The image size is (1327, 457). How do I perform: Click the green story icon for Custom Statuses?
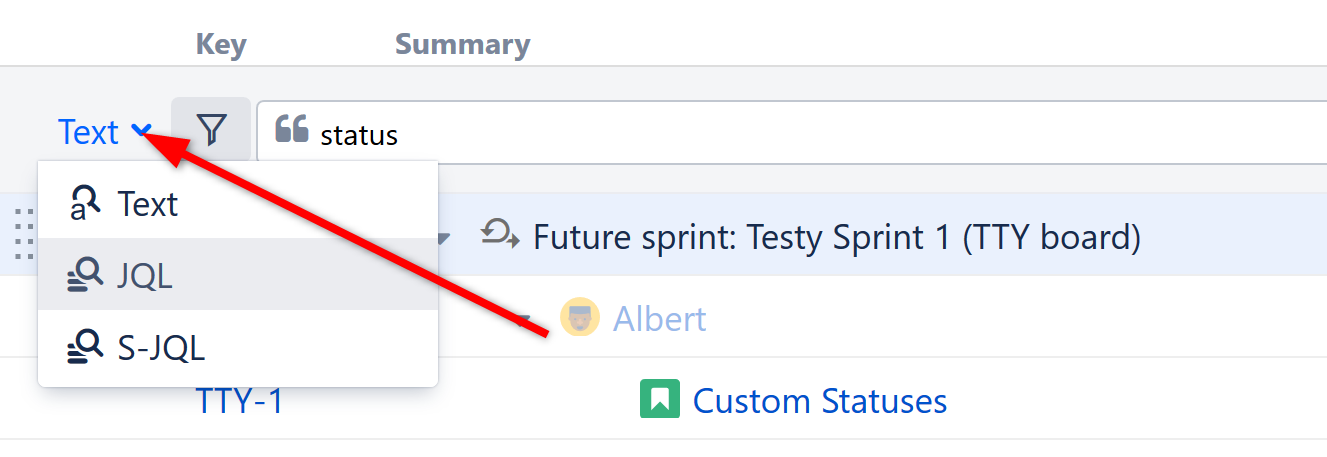659,400
